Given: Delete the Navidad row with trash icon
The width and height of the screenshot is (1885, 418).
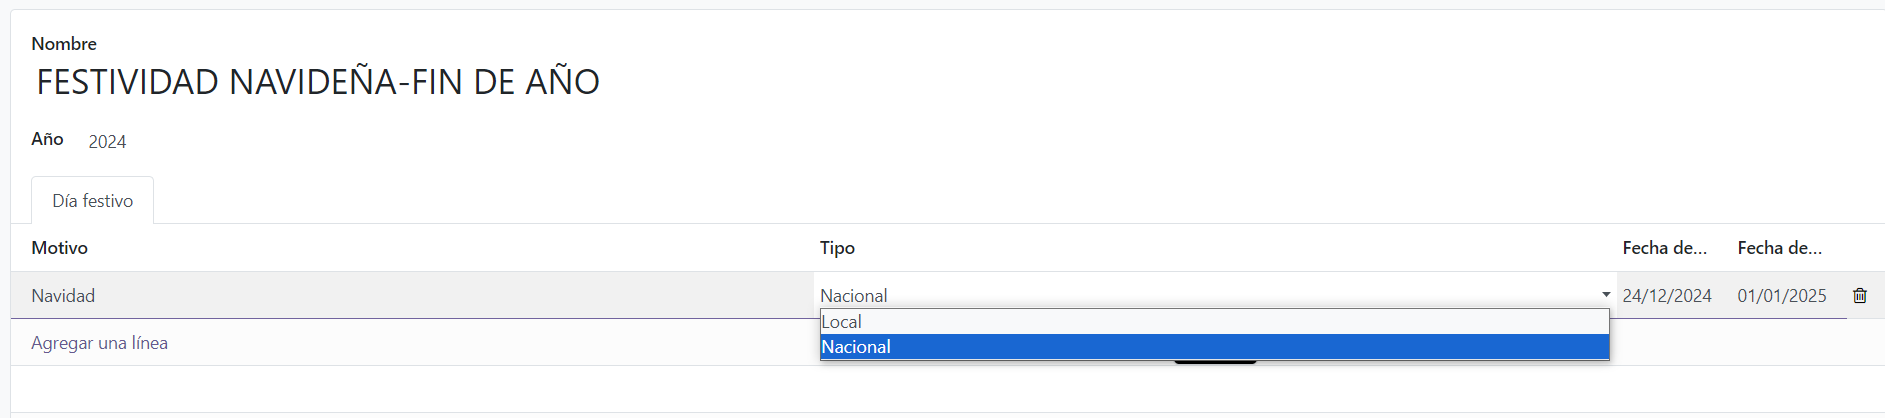Looking at the screenshot, I should click(1859, 295).
